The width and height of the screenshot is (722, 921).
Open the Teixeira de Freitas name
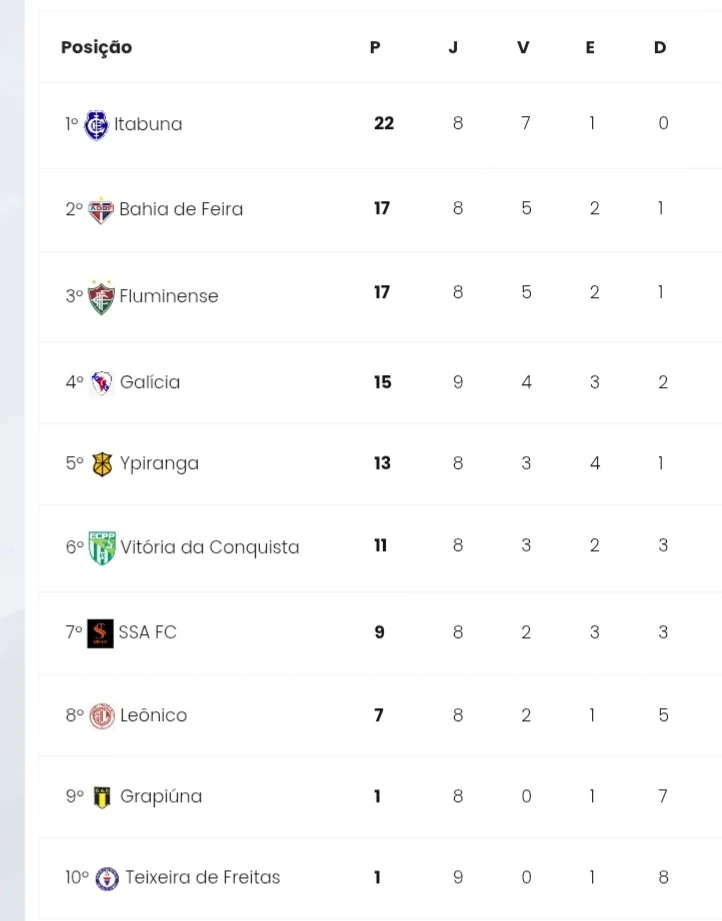click(202, 878)
